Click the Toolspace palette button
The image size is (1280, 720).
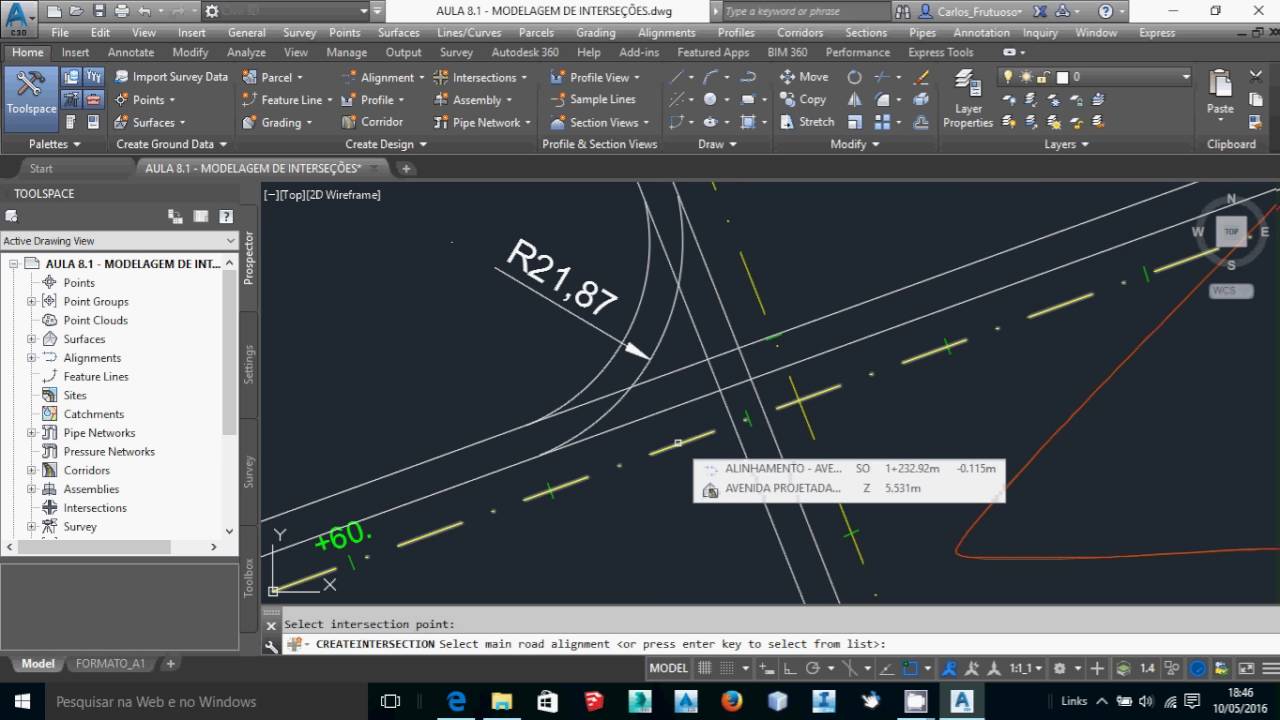[x=31, y=98]
